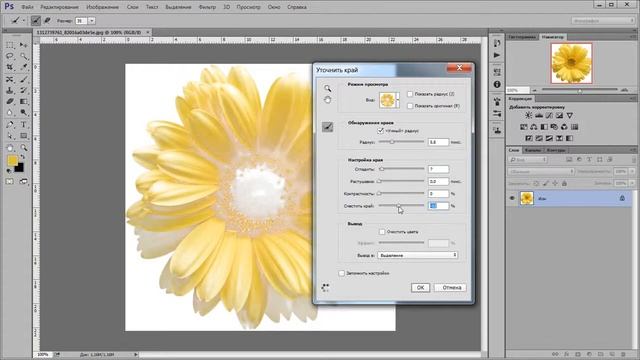Image resolution: width=640 pixels, height=360 pixels.
Task: Select the Eyedropper tool
Action: pyautogui.click(x=24, y=67)
